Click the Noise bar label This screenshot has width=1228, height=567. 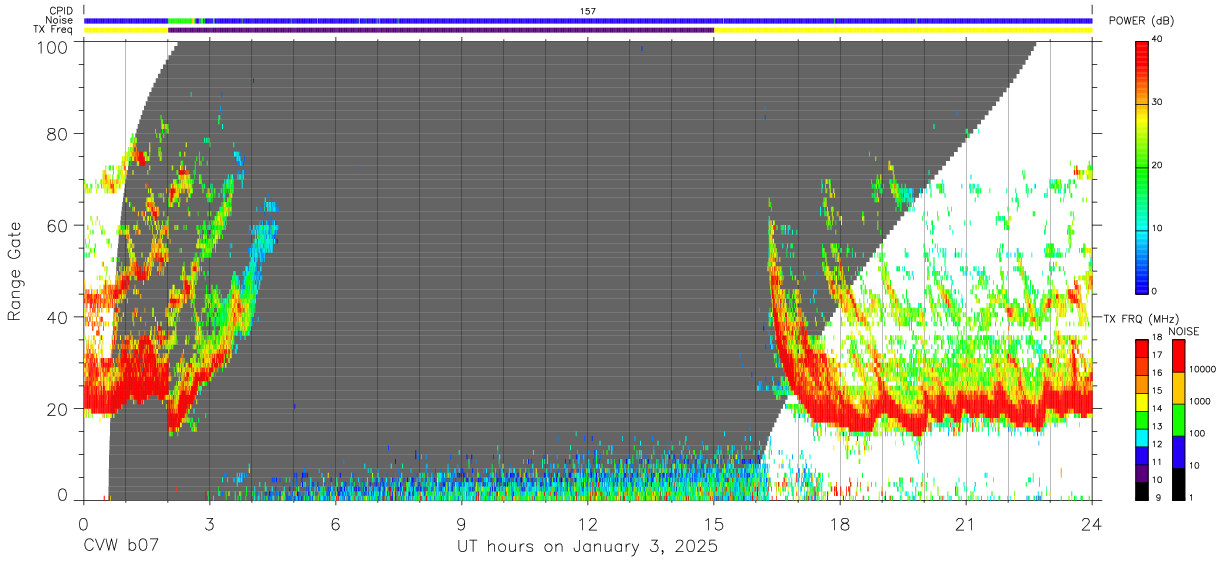60,20
